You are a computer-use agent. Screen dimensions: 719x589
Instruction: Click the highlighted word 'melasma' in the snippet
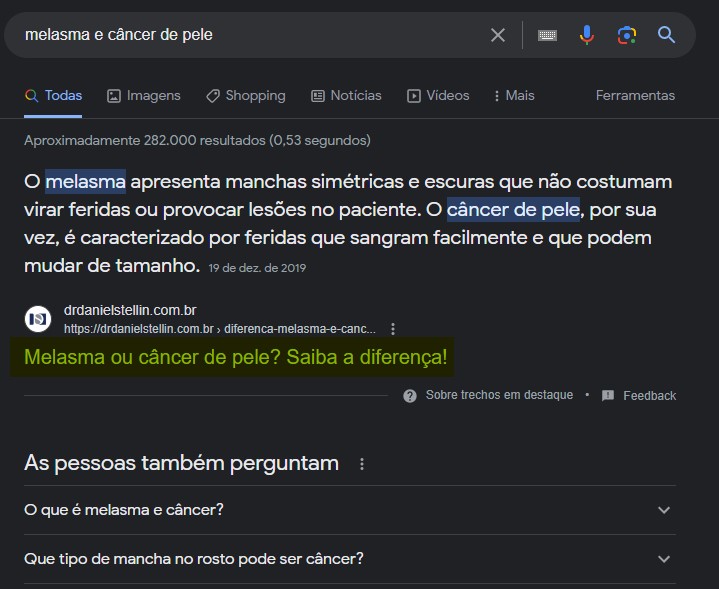coord(85,182)
